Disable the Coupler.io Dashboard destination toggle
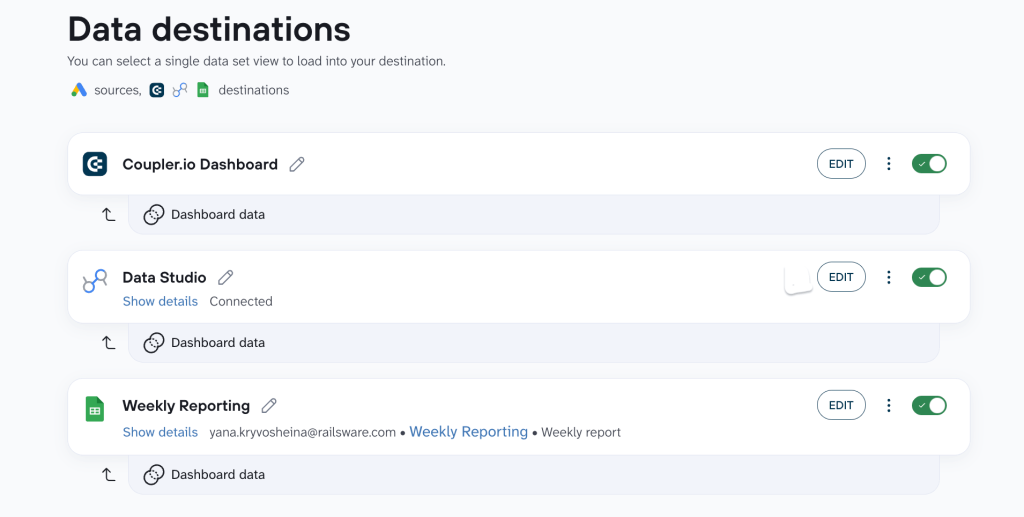 pyautogui.click(x=929, y=164)
